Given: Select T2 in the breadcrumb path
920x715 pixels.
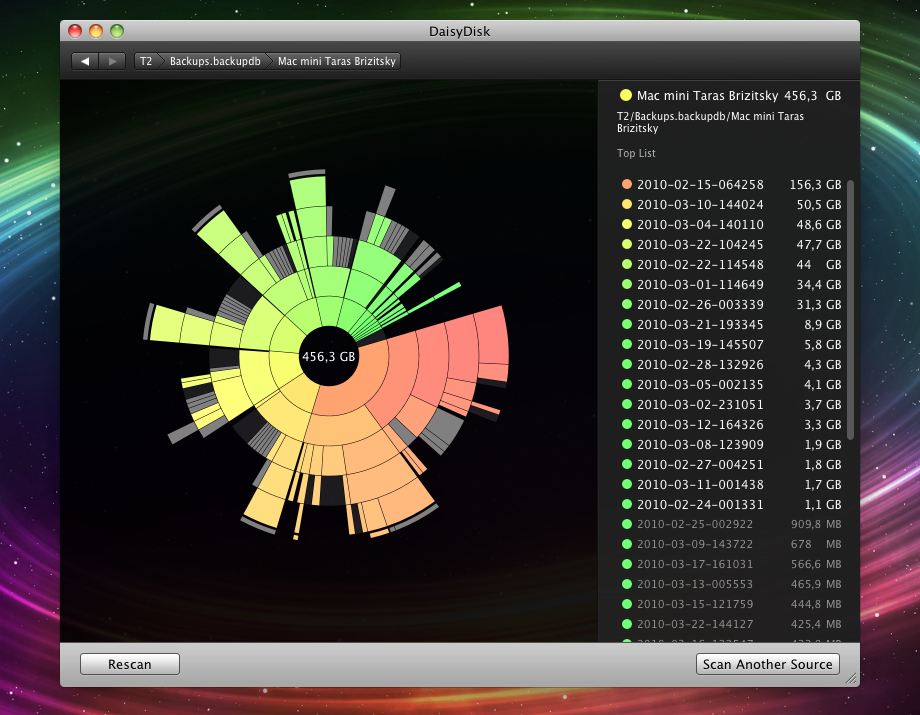Looking at the screenshot, I should (146, 61).
